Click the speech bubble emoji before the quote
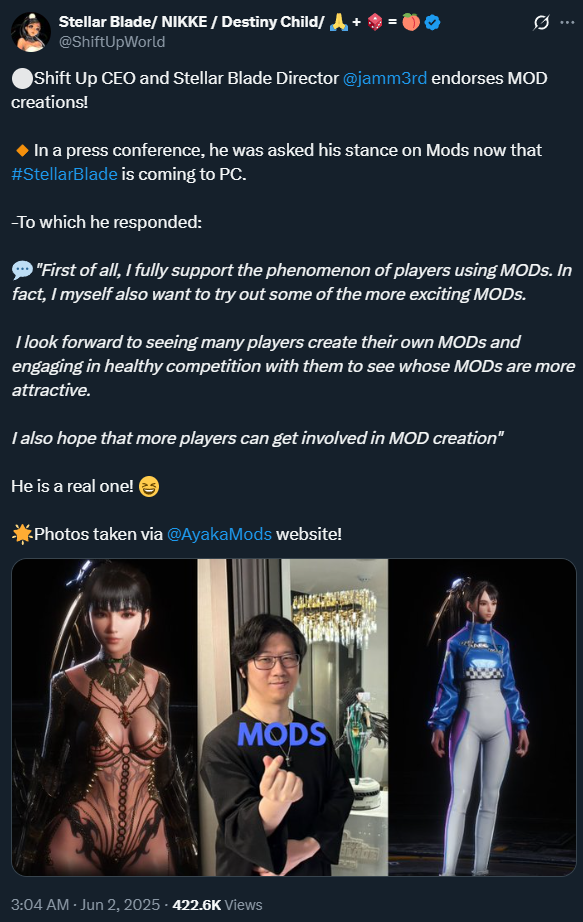The image size is (583, 922). click(22, 270)
